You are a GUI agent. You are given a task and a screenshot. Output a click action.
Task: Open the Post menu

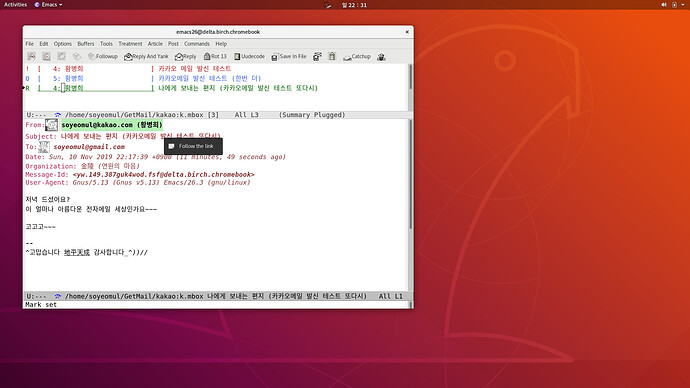point(173,44)
